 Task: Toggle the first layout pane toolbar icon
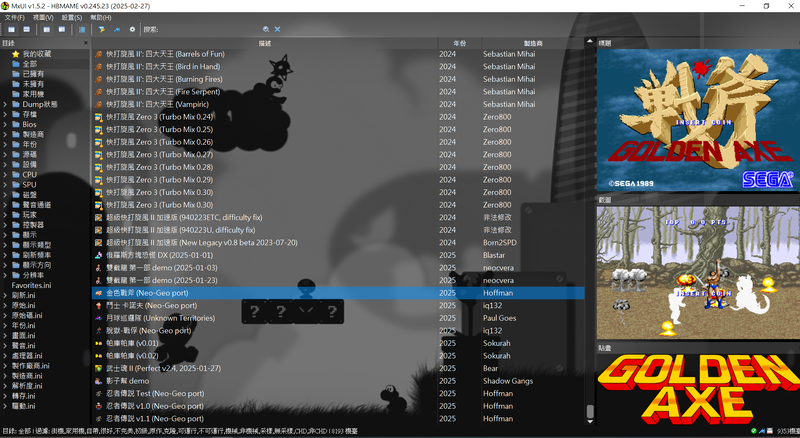tap(11, 30)
